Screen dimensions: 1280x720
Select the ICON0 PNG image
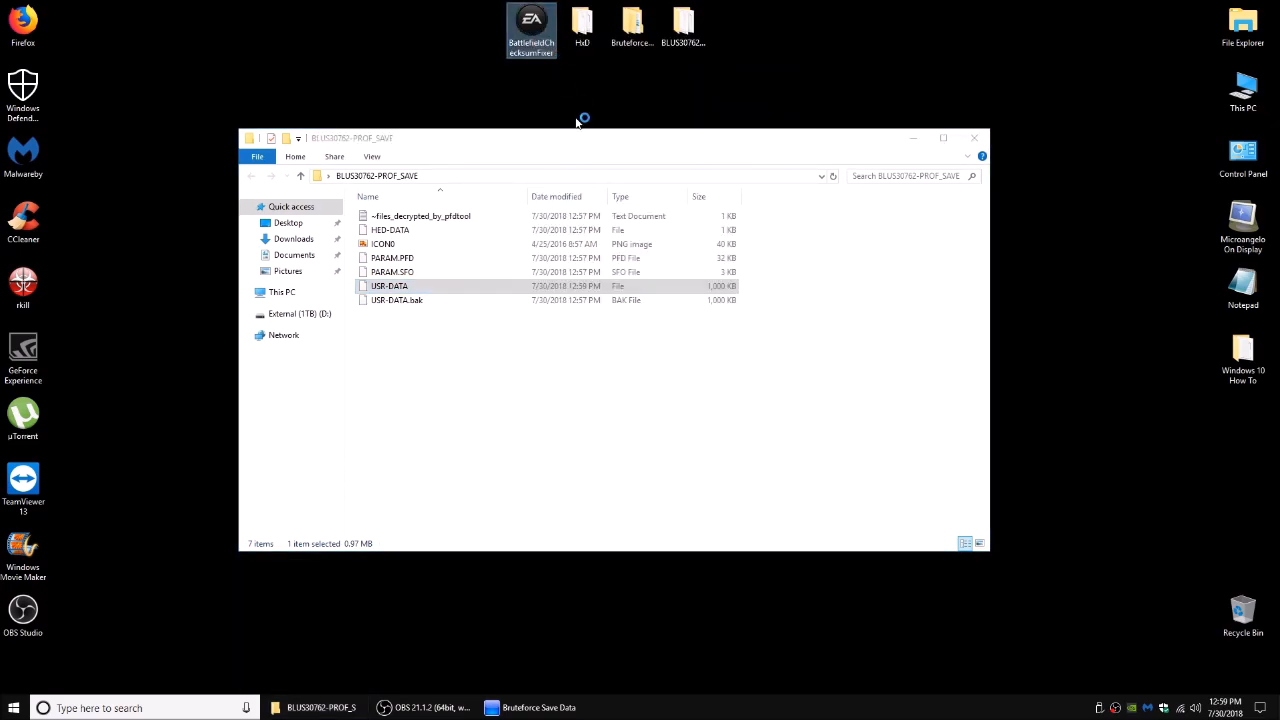tap(547, 244)
